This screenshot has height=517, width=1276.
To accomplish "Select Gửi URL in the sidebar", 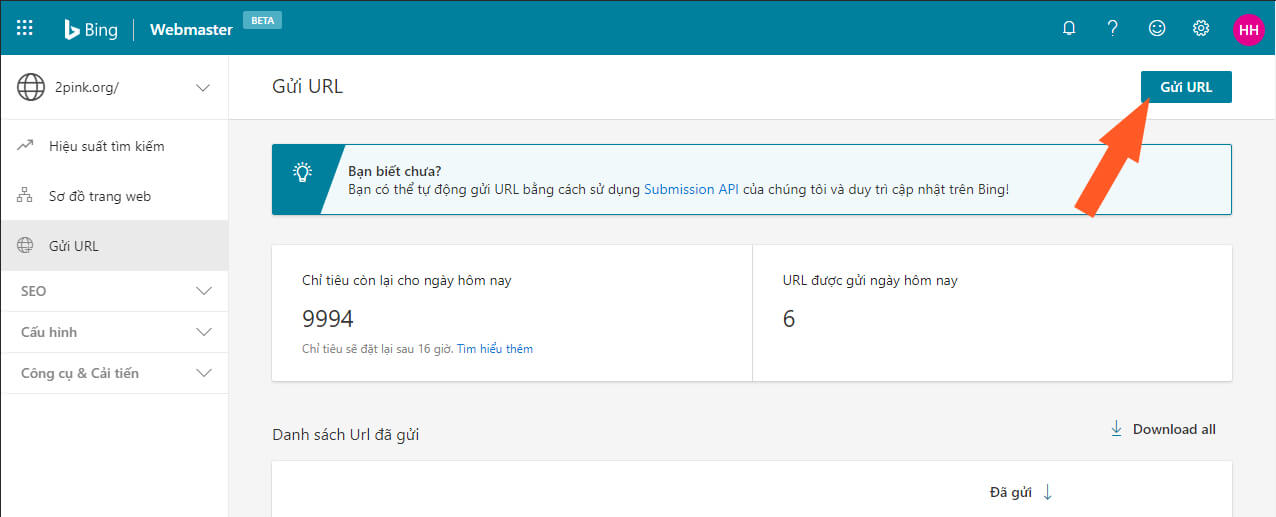I will tap(74, 246).
